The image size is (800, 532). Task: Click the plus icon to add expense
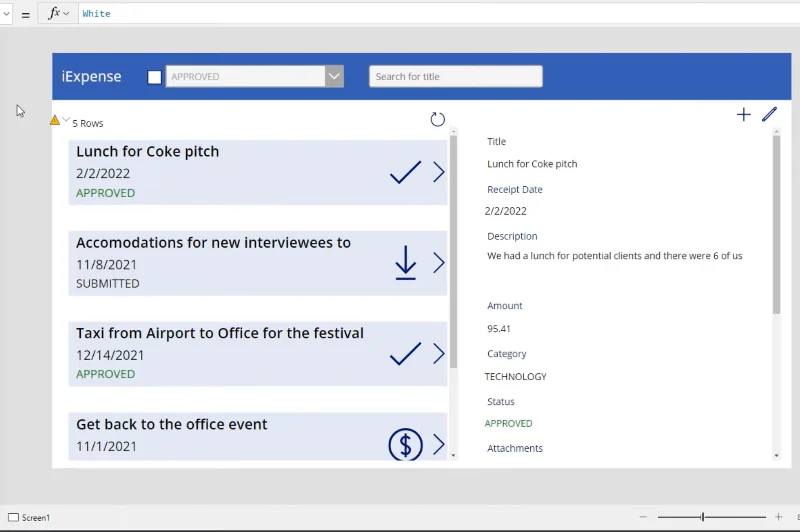[743, 114]
